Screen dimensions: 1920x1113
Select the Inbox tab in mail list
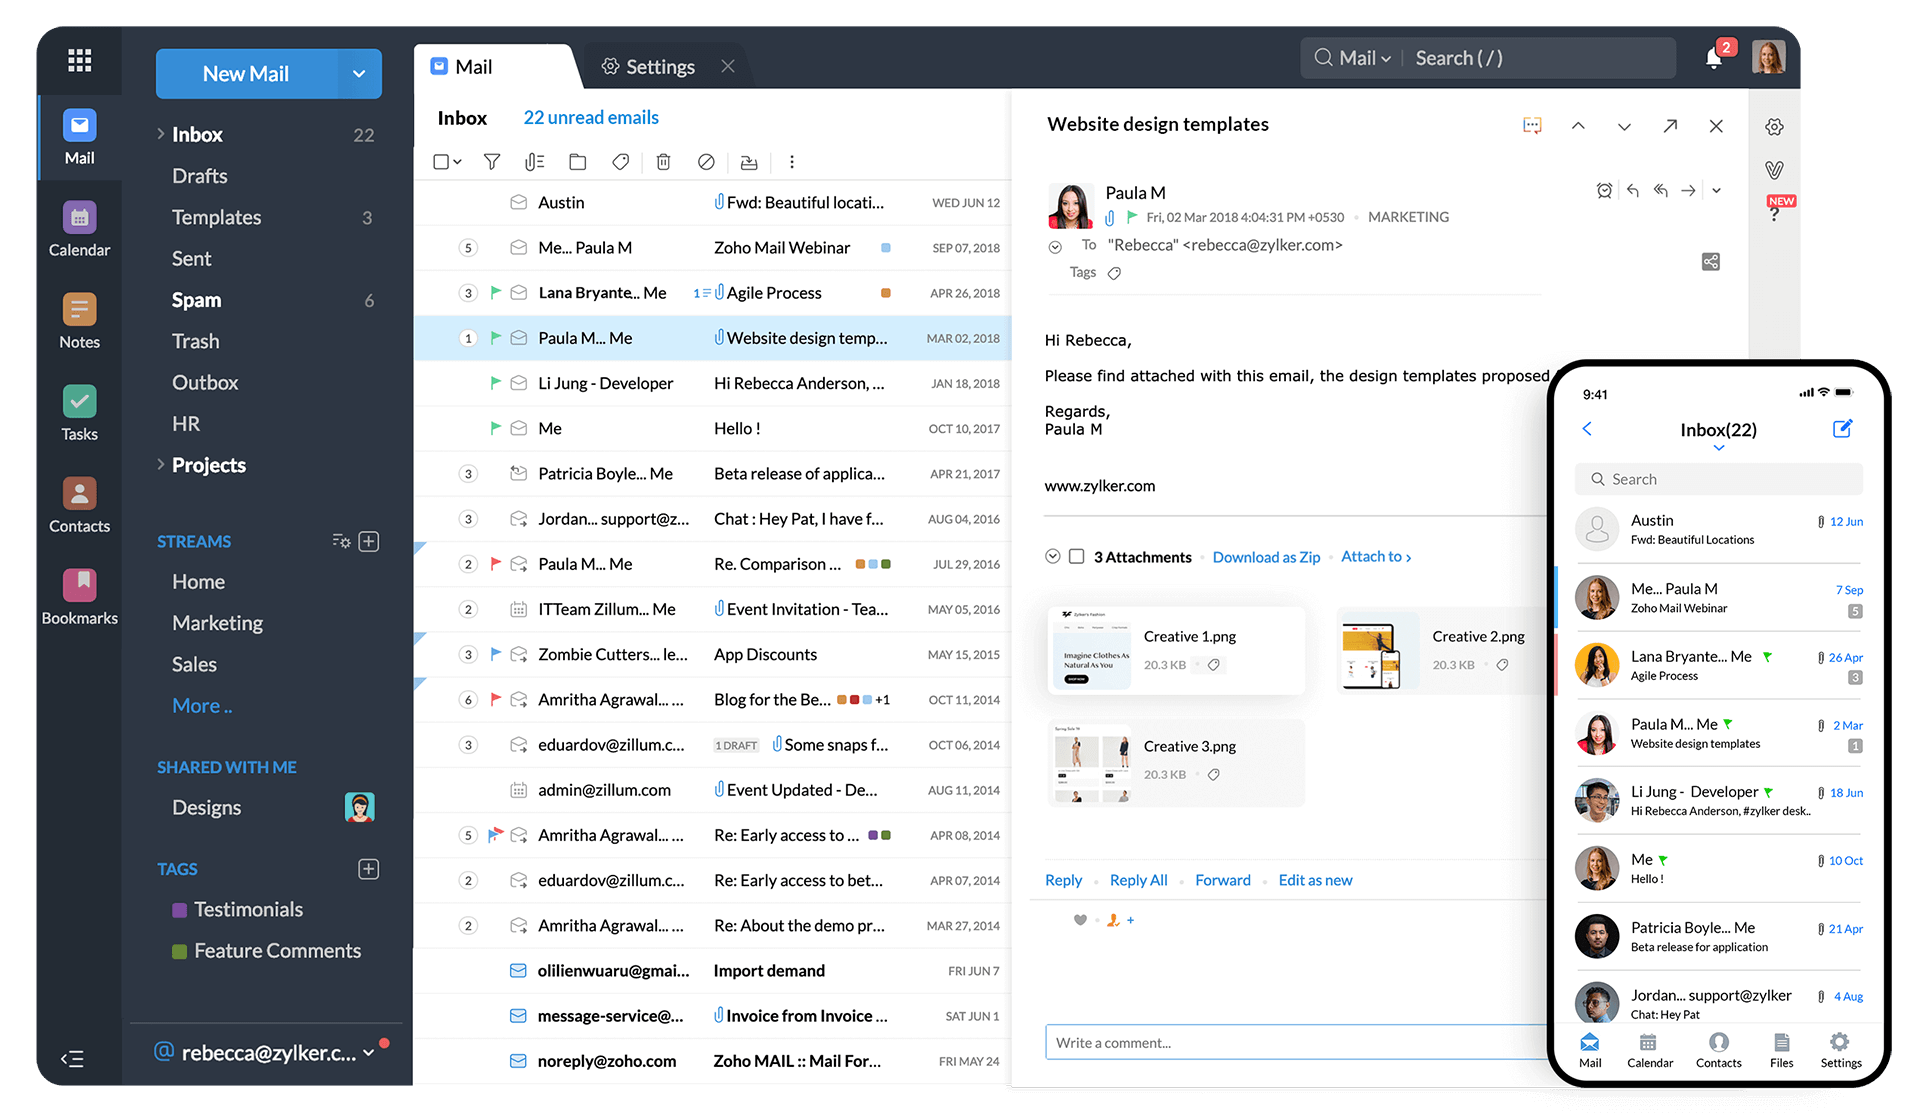464,117
